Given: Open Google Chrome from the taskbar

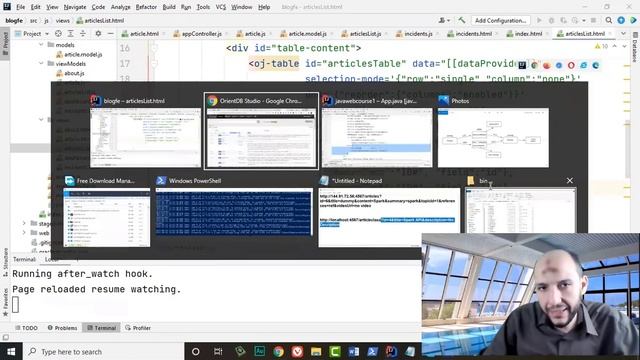Looking at the screenshot, I should [278, 351].
